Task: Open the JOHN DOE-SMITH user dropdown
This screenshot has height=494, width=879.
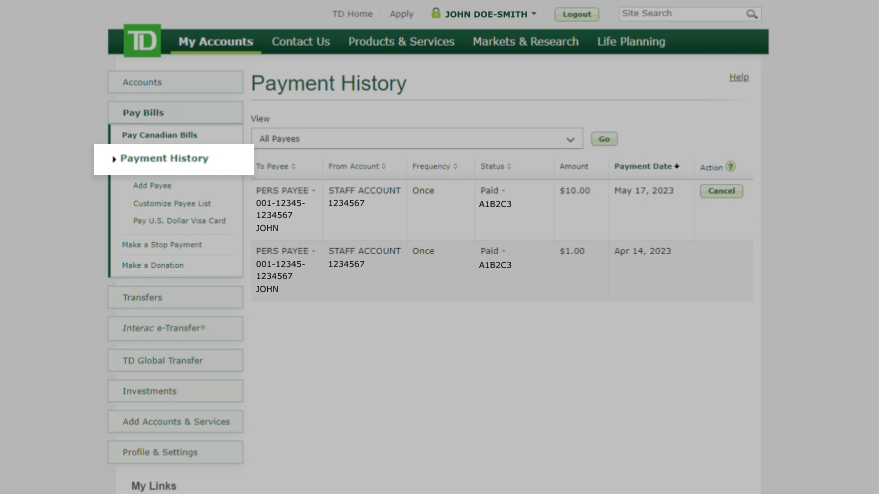Action: [x=491, y=14]
